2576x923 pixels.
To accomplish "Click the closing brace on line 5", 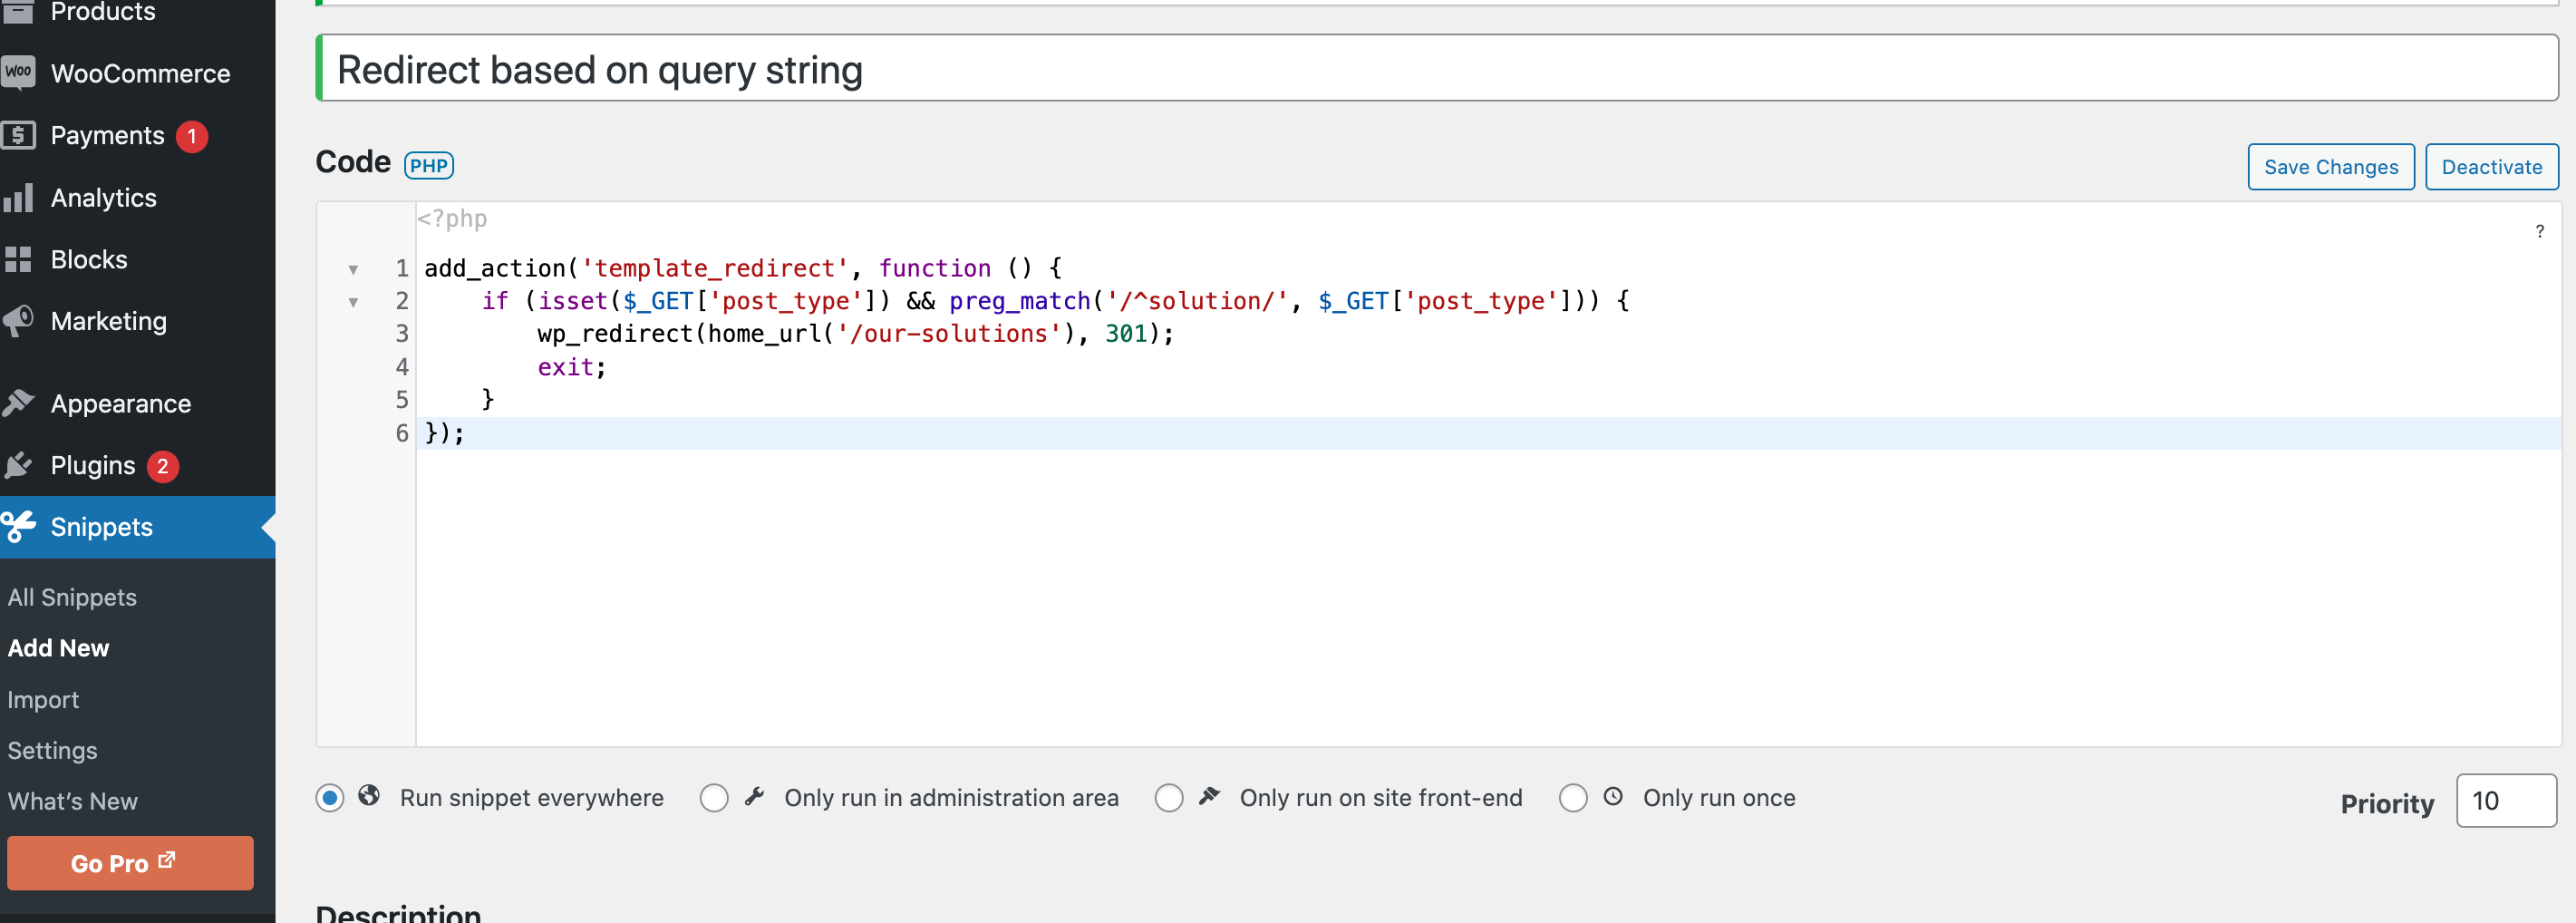I will 488,400.
